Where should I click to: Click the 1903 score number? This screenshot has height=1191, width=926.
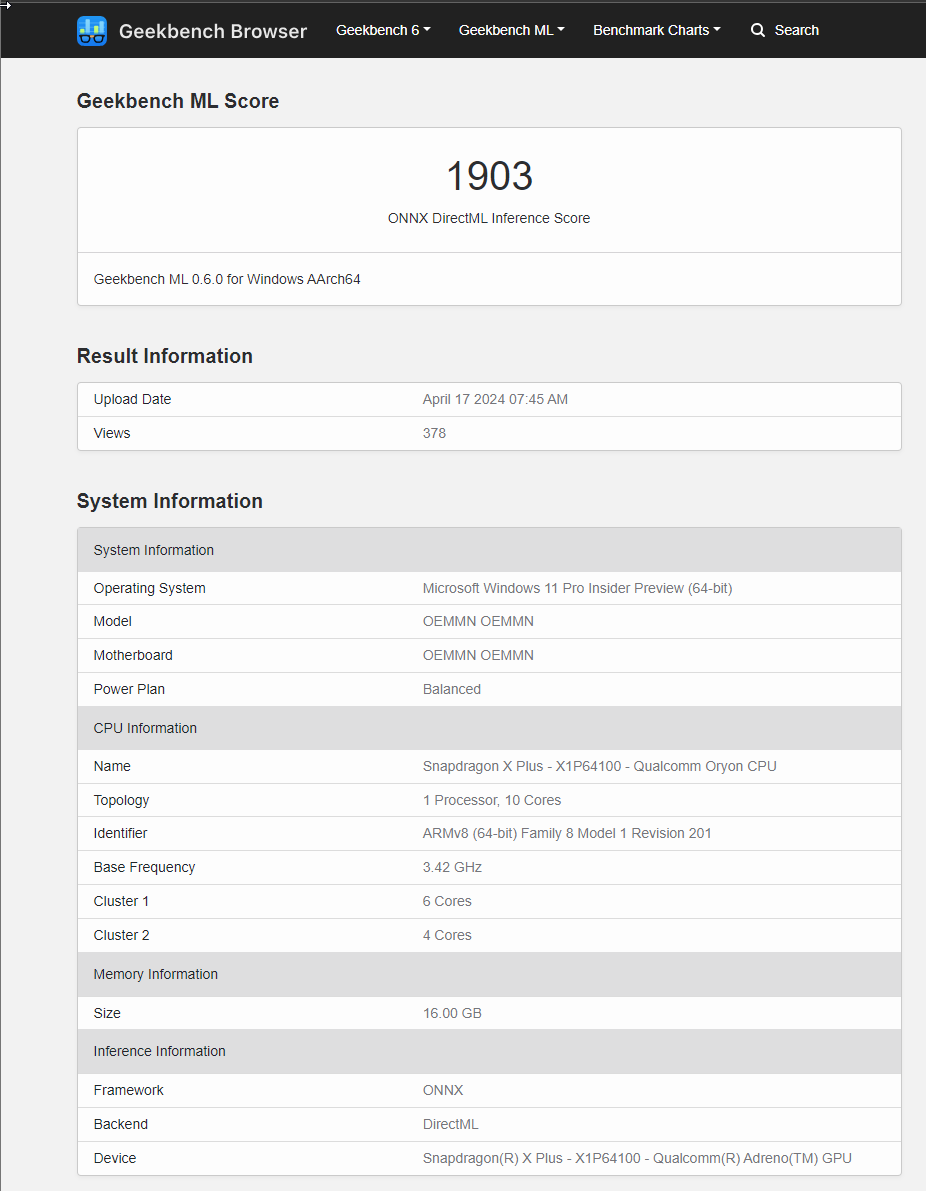click(x=489, y=176)
